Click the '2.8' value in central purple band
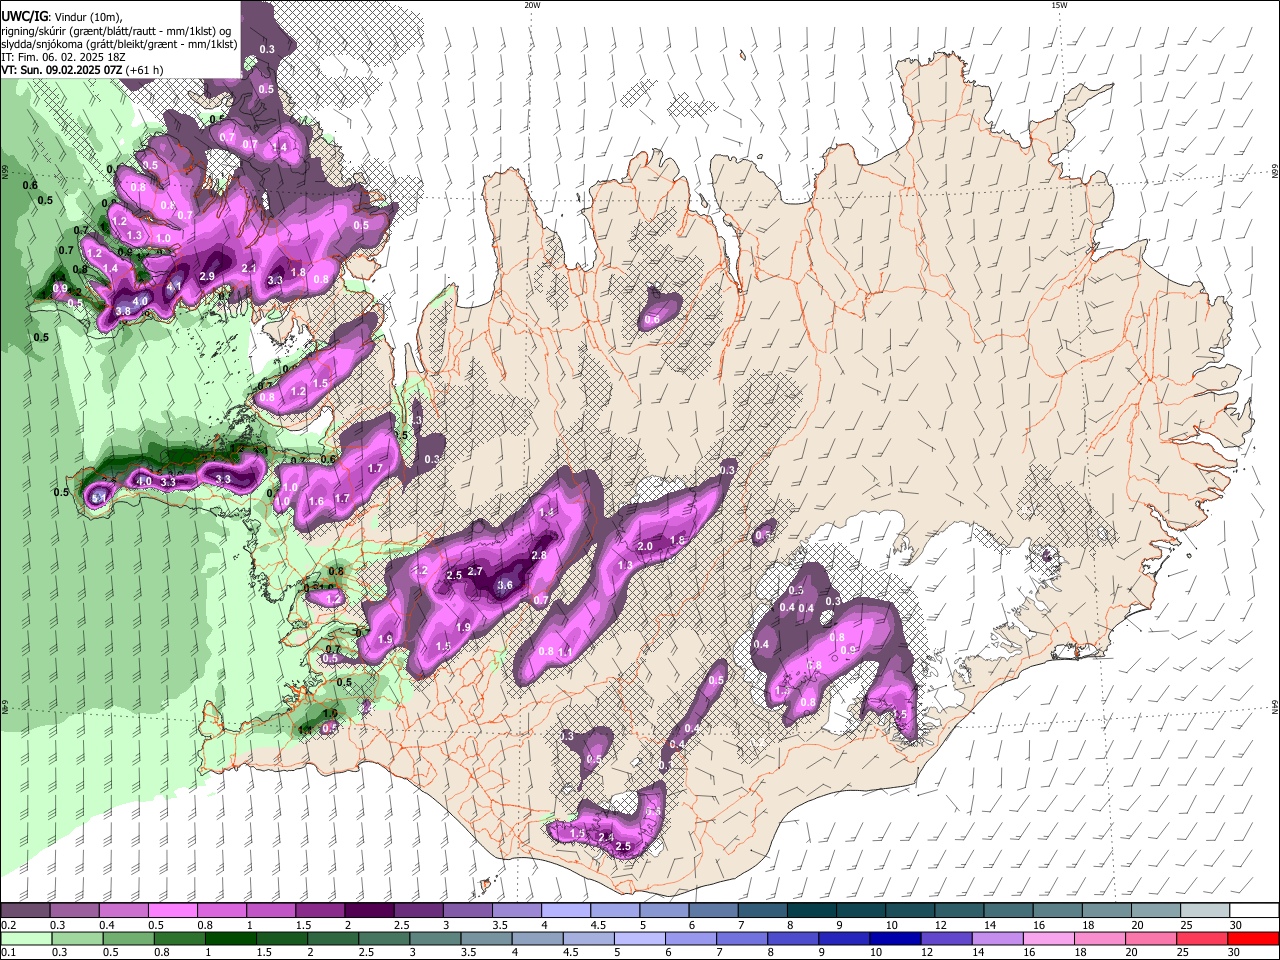 coord(539,555)
